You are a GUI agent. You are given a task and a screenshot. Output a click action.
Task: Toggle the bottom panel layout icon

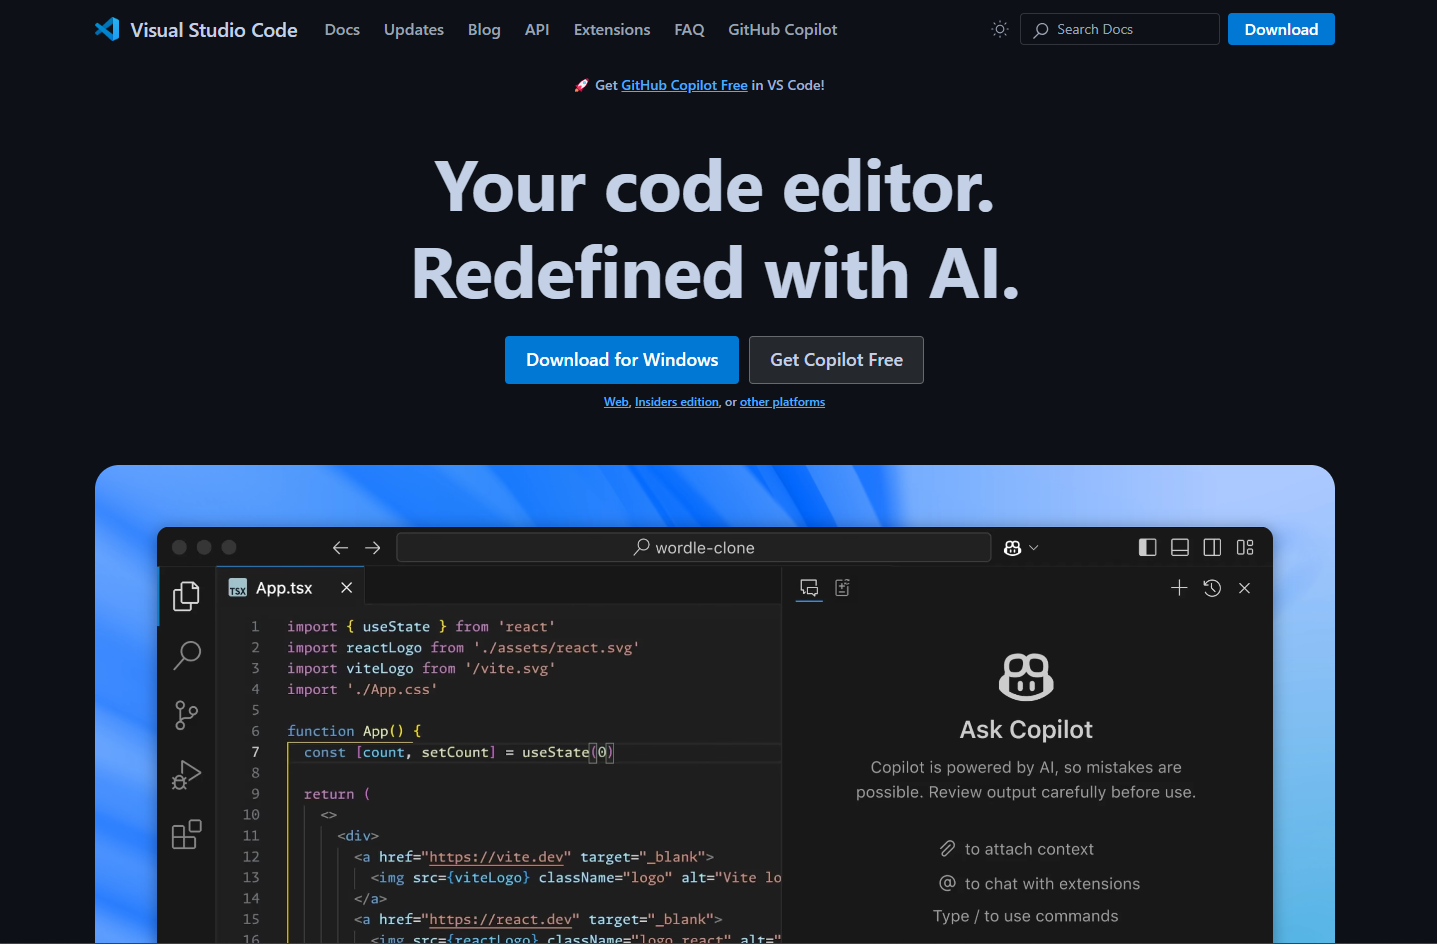pyautogui.click(x=1180, y=547)
